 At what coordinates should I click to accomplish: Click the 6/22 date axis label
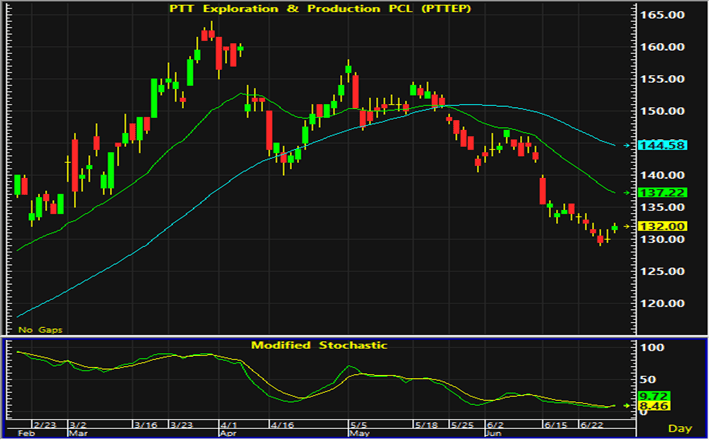592,425
